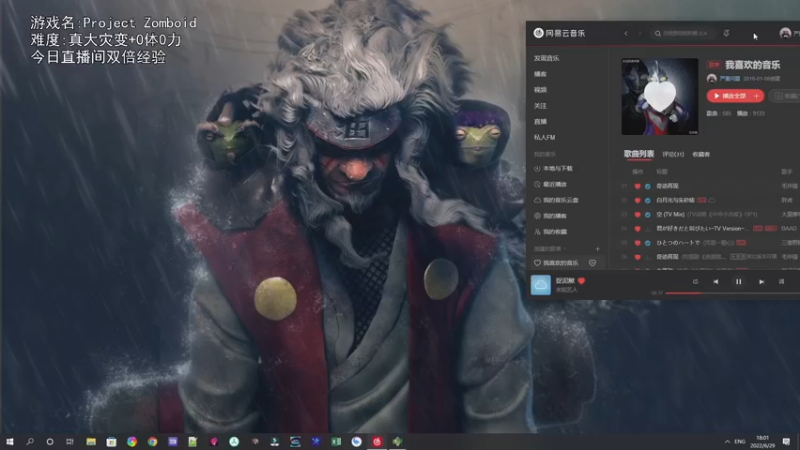Toggle the heart on the now-playing song
This screenshot has width=800, height=450.
pyautogui.click(x=581, y=281)
